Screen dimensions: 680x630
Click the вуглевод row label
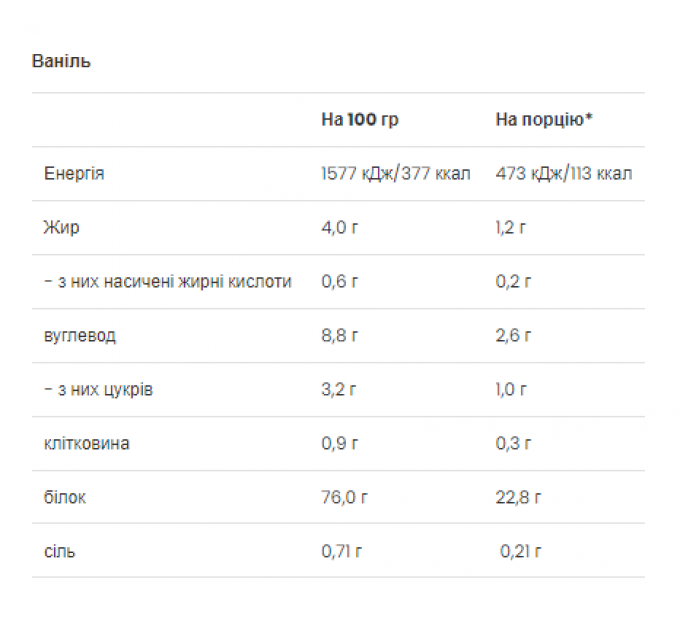[x=80, y=336]
